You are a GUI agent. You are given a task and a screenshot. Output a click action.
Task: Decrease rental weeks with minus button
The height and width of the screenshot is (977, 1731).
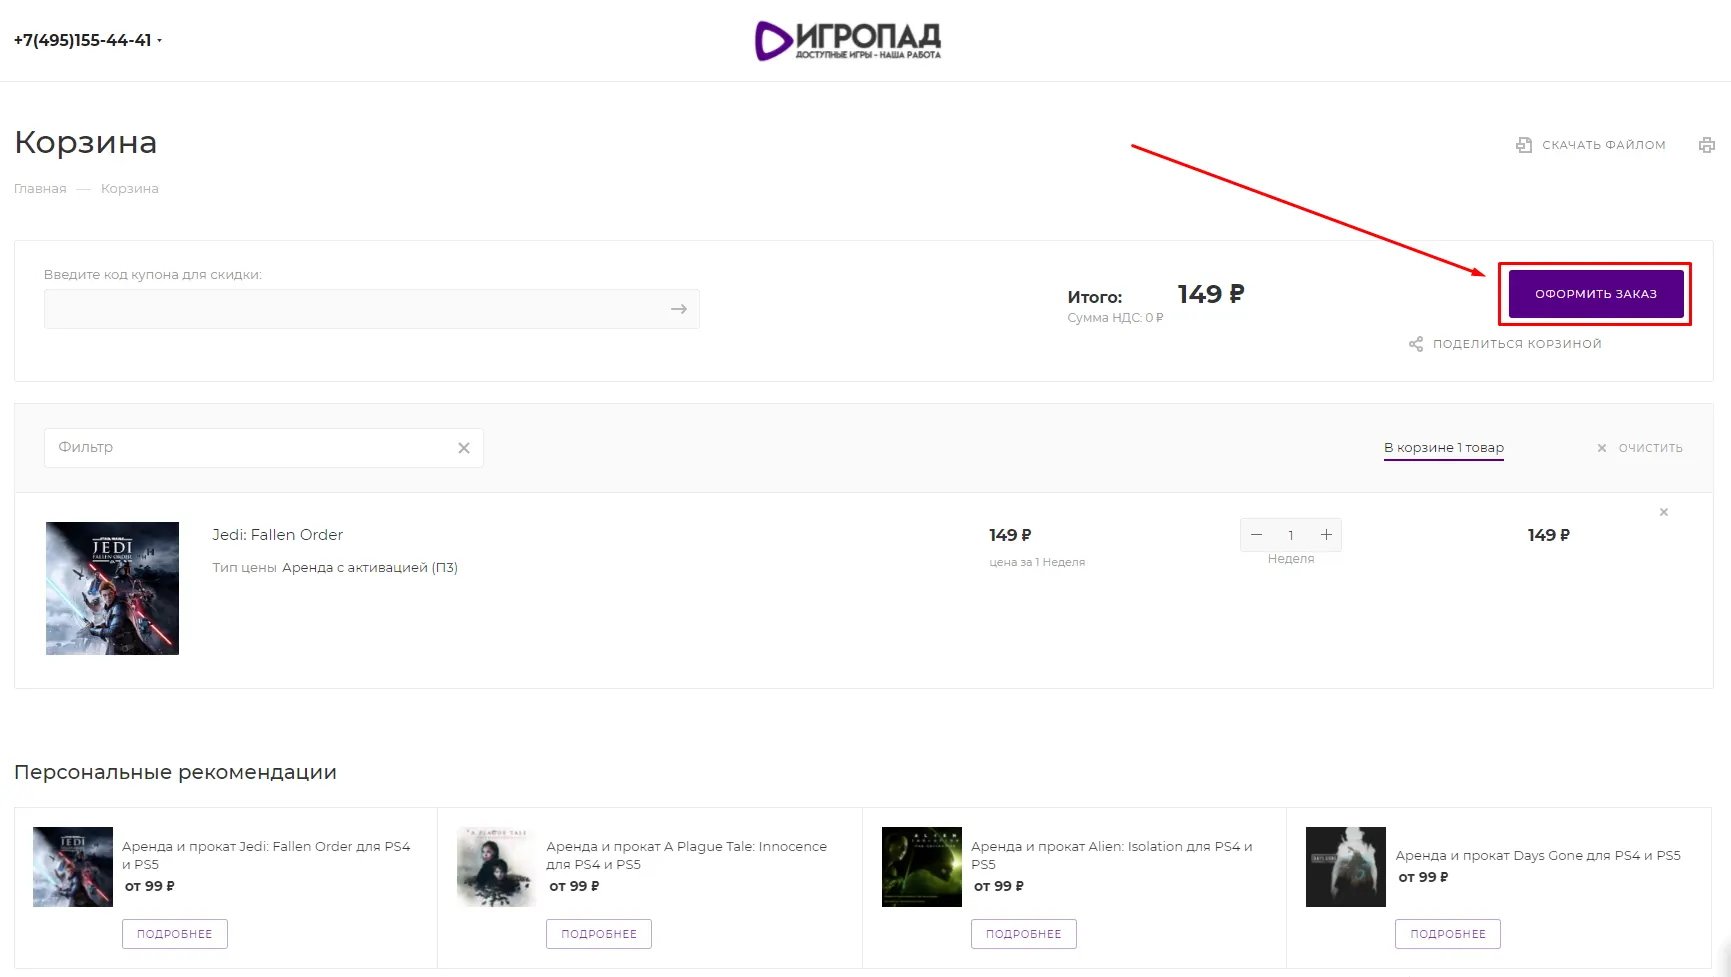(1257, 535)
